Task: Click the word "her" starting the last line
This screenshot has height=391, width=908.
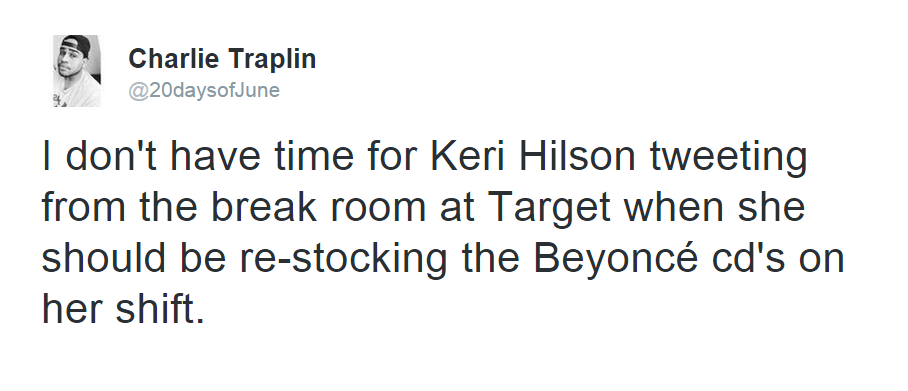Action: coord(72,308)
